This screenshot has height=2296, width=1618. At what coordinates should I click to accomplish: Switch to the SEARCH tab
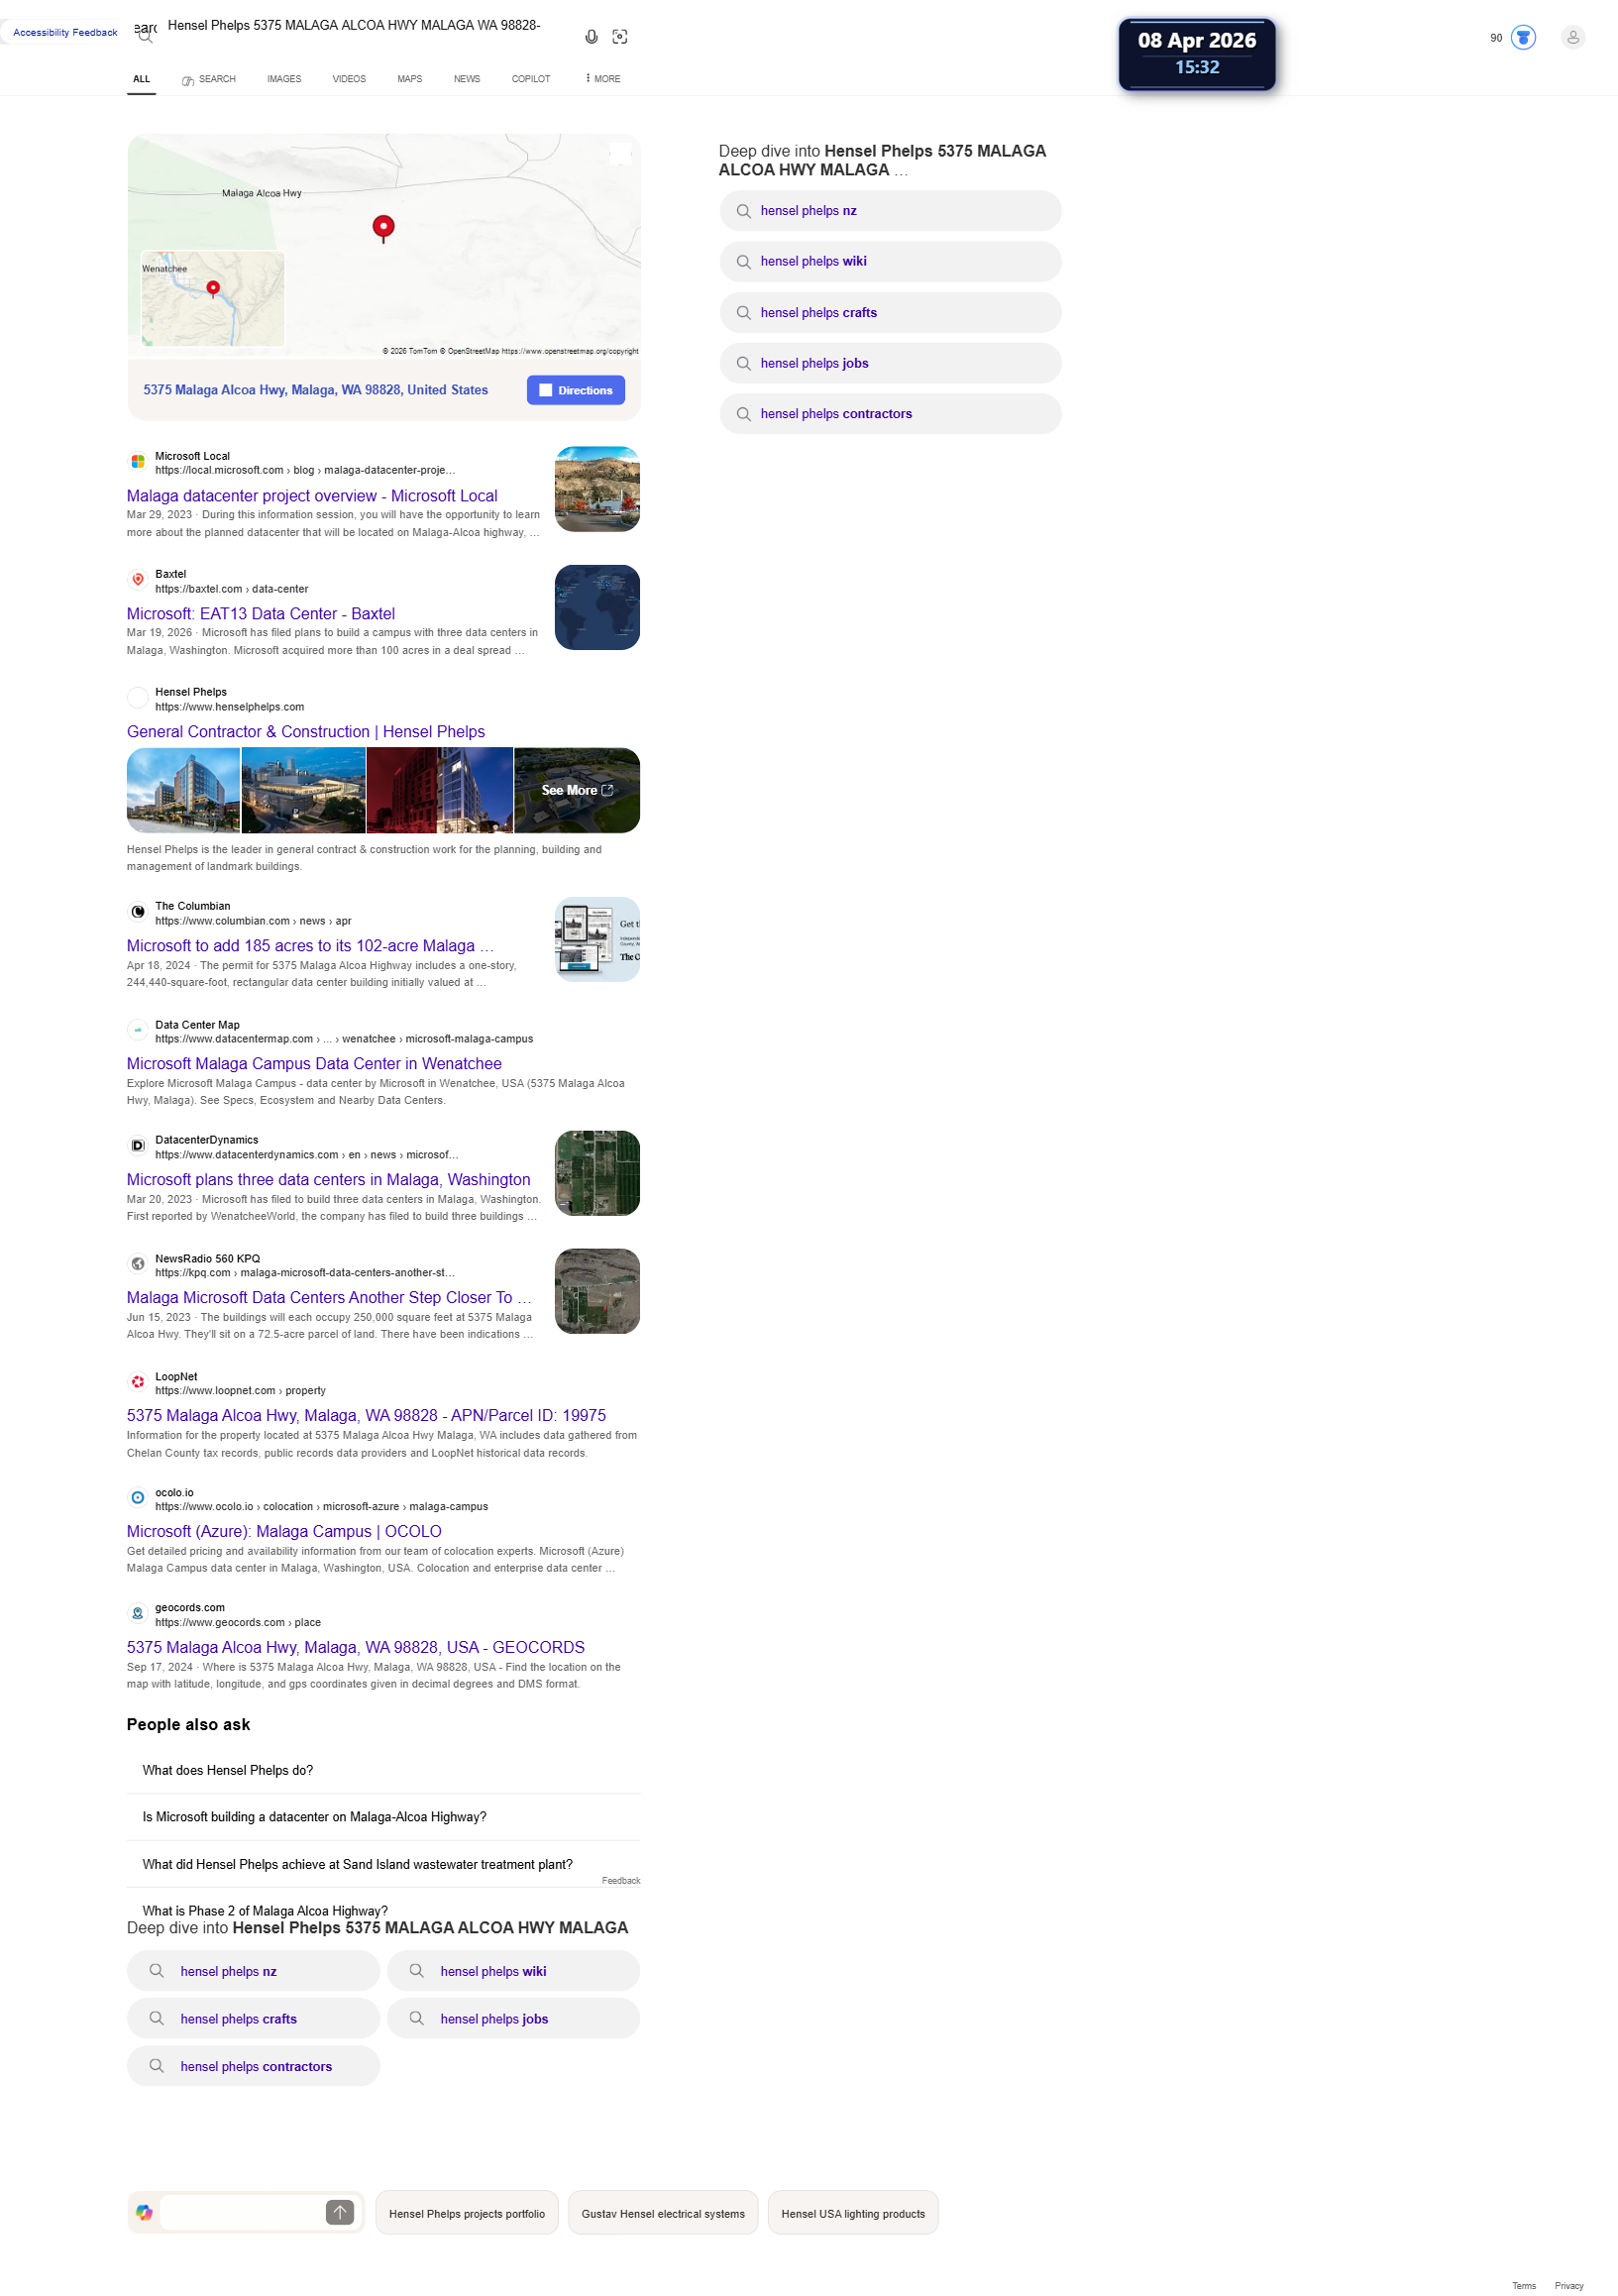[x=209, y=79]
